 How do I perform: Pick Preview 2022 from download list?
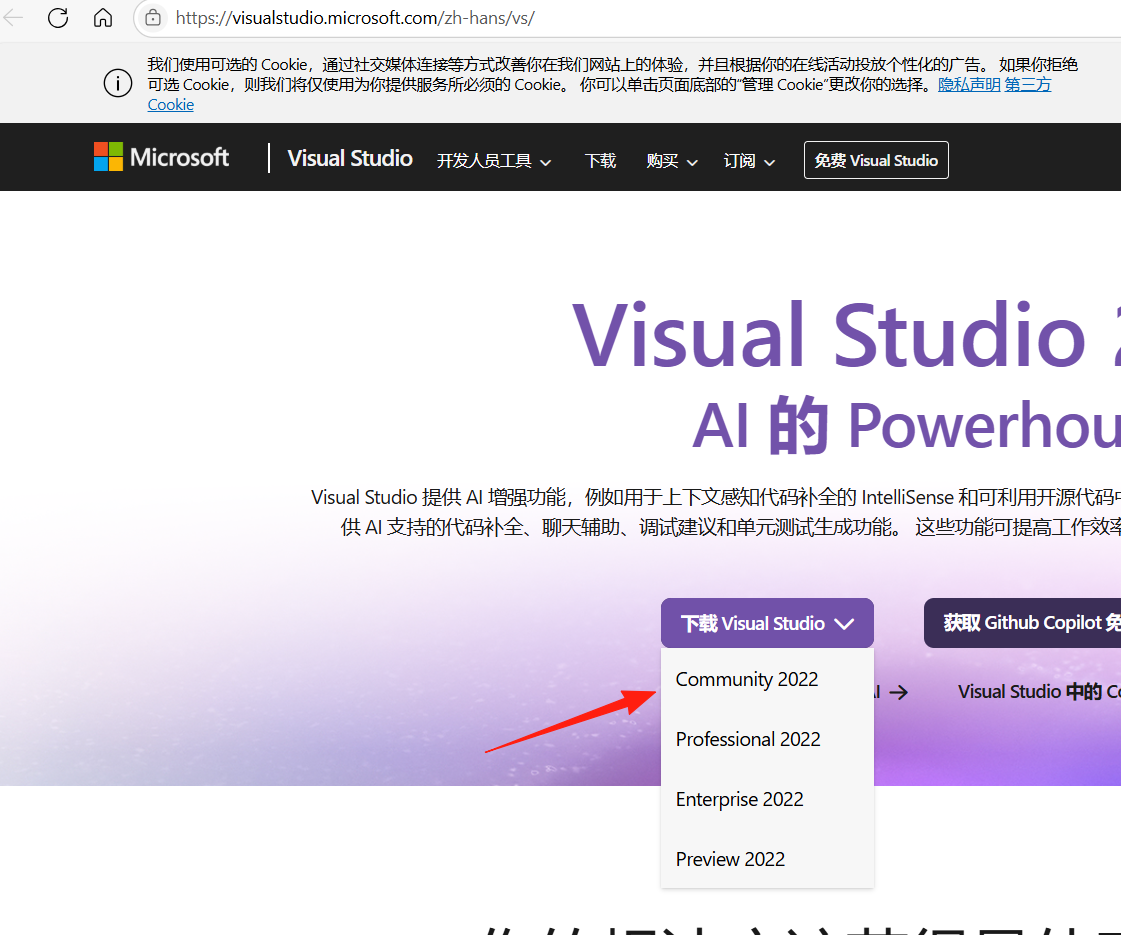point(730,860)
